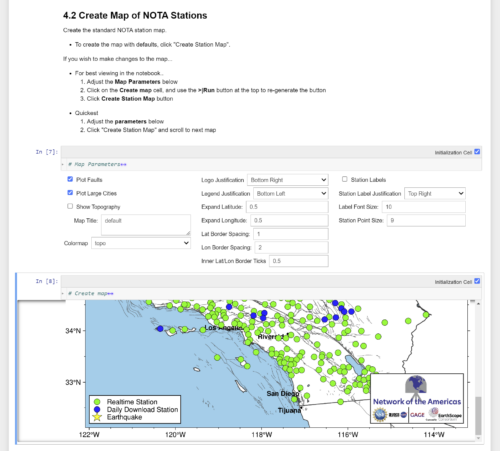Viewport: 500px width, 451px height.
Task: Open the Logo Justification dropdown
Action: (288, 180)
